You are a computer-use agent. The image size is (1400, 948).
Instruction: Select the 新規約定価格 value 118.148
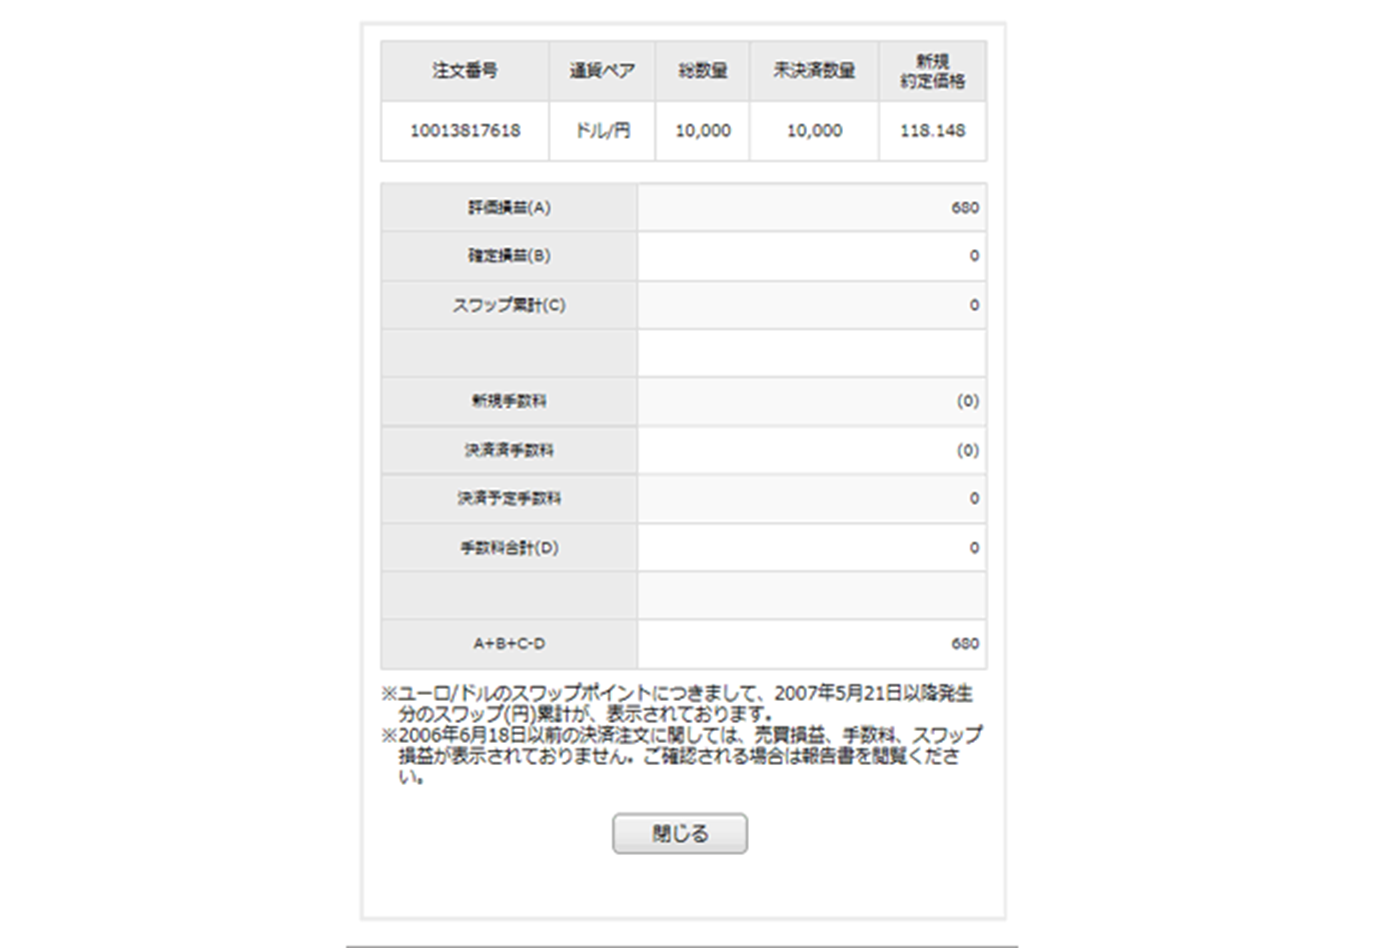coord(932,130)
